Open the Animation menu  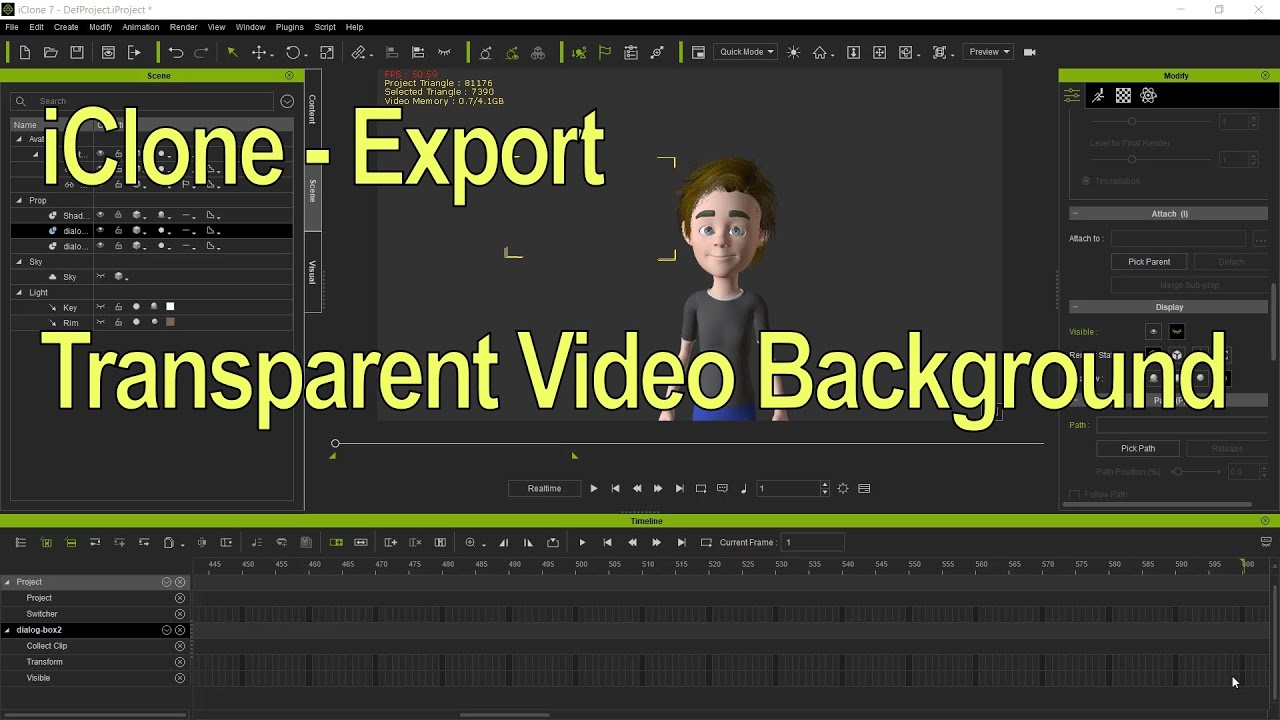pyautogui.click(x=140, y=27)
